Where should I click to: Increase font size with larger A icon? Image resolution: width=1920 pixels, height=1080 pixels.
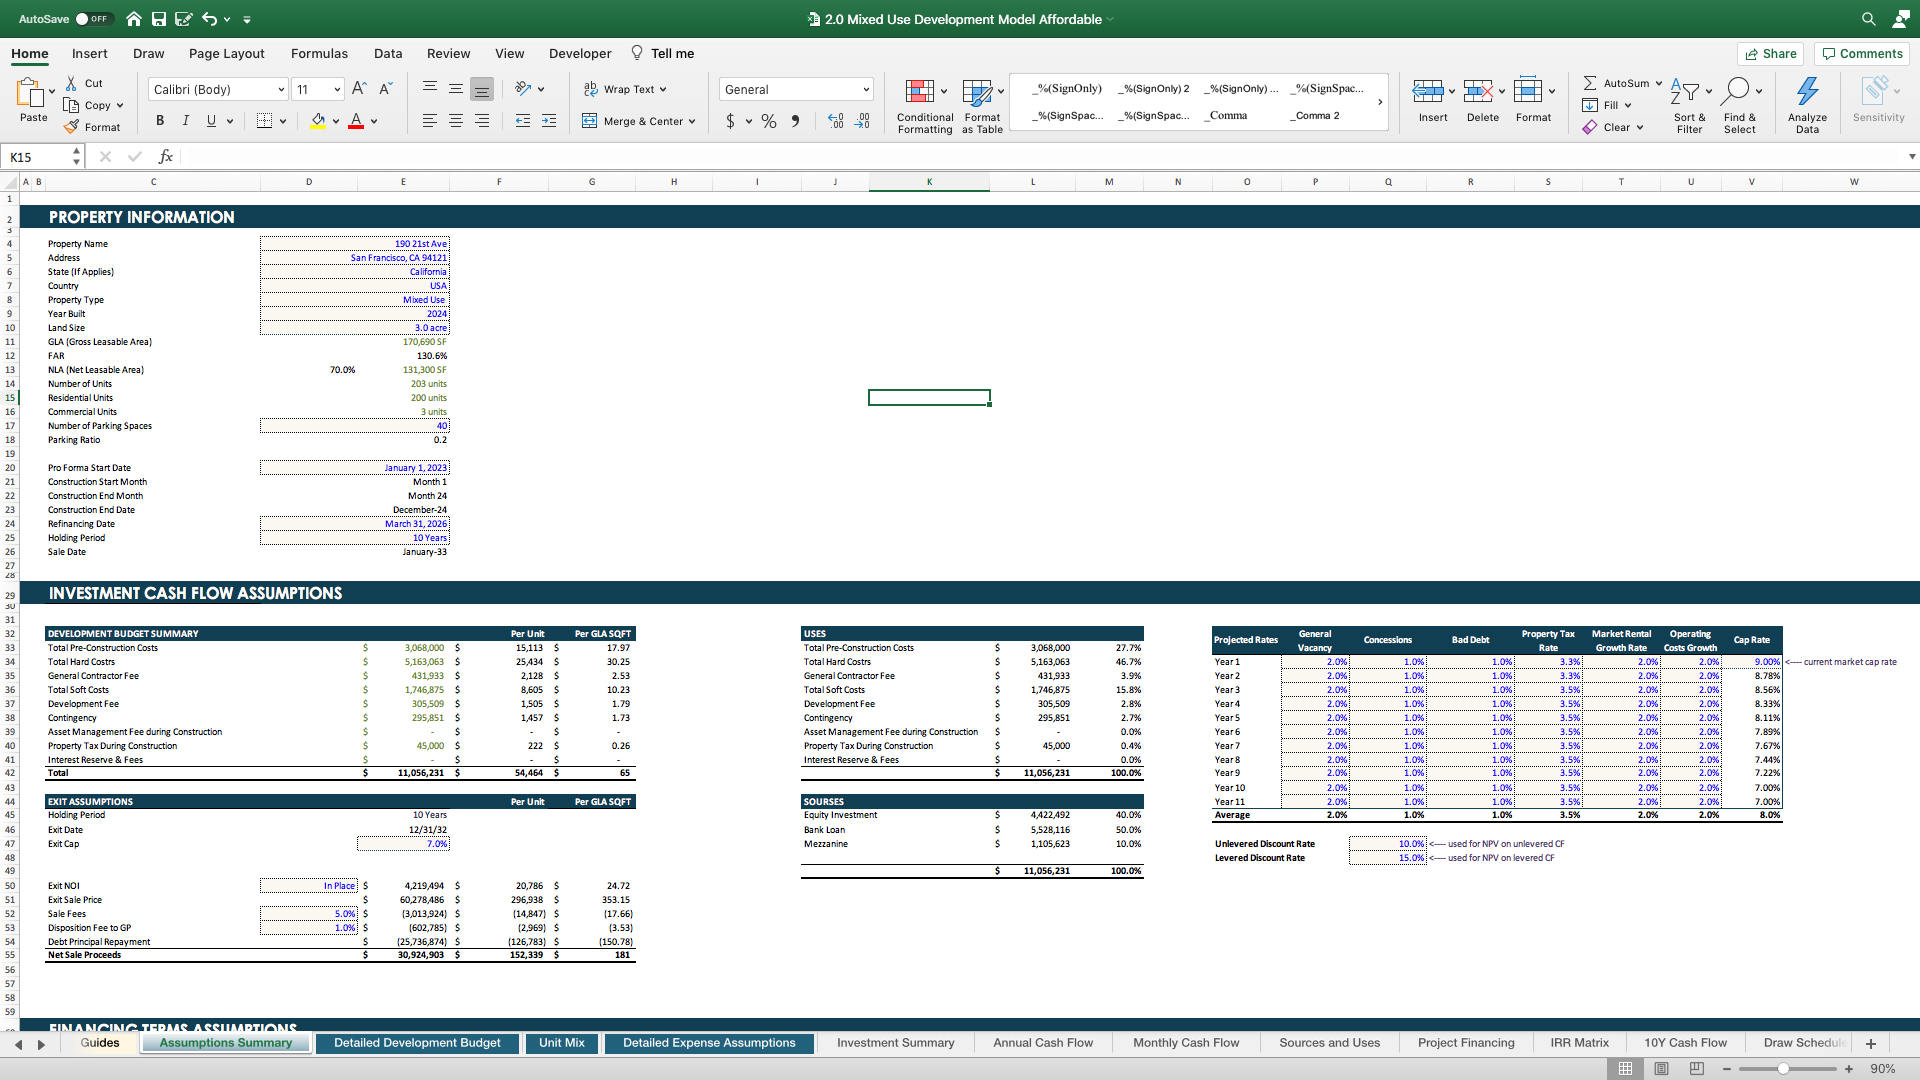click(x=359, y=89)
